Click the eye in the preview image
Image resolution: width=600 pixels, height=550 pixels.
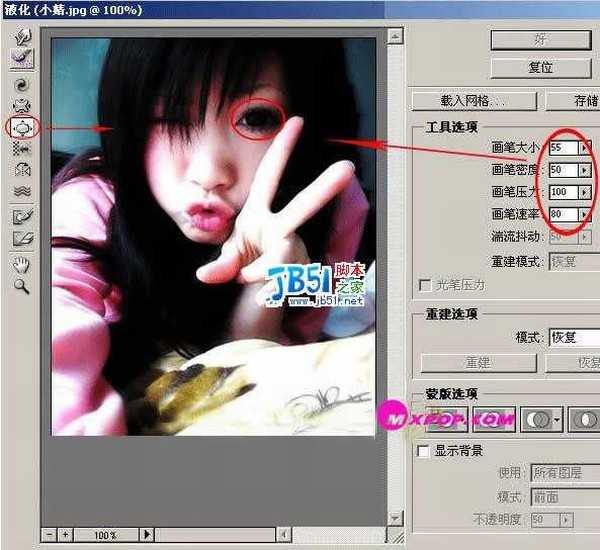click(258, 119)
